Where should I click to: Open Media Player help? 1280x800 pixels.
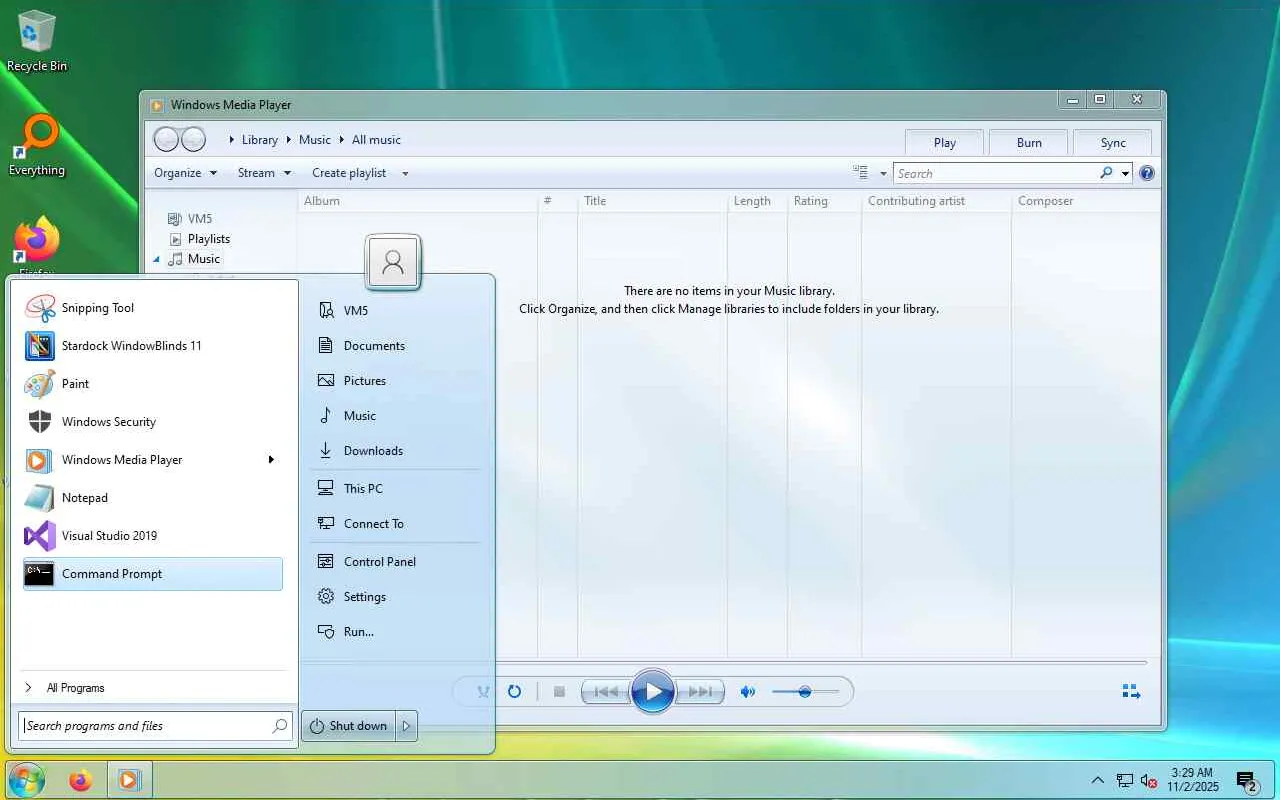pyautogui.click(x=1147, y=173)
